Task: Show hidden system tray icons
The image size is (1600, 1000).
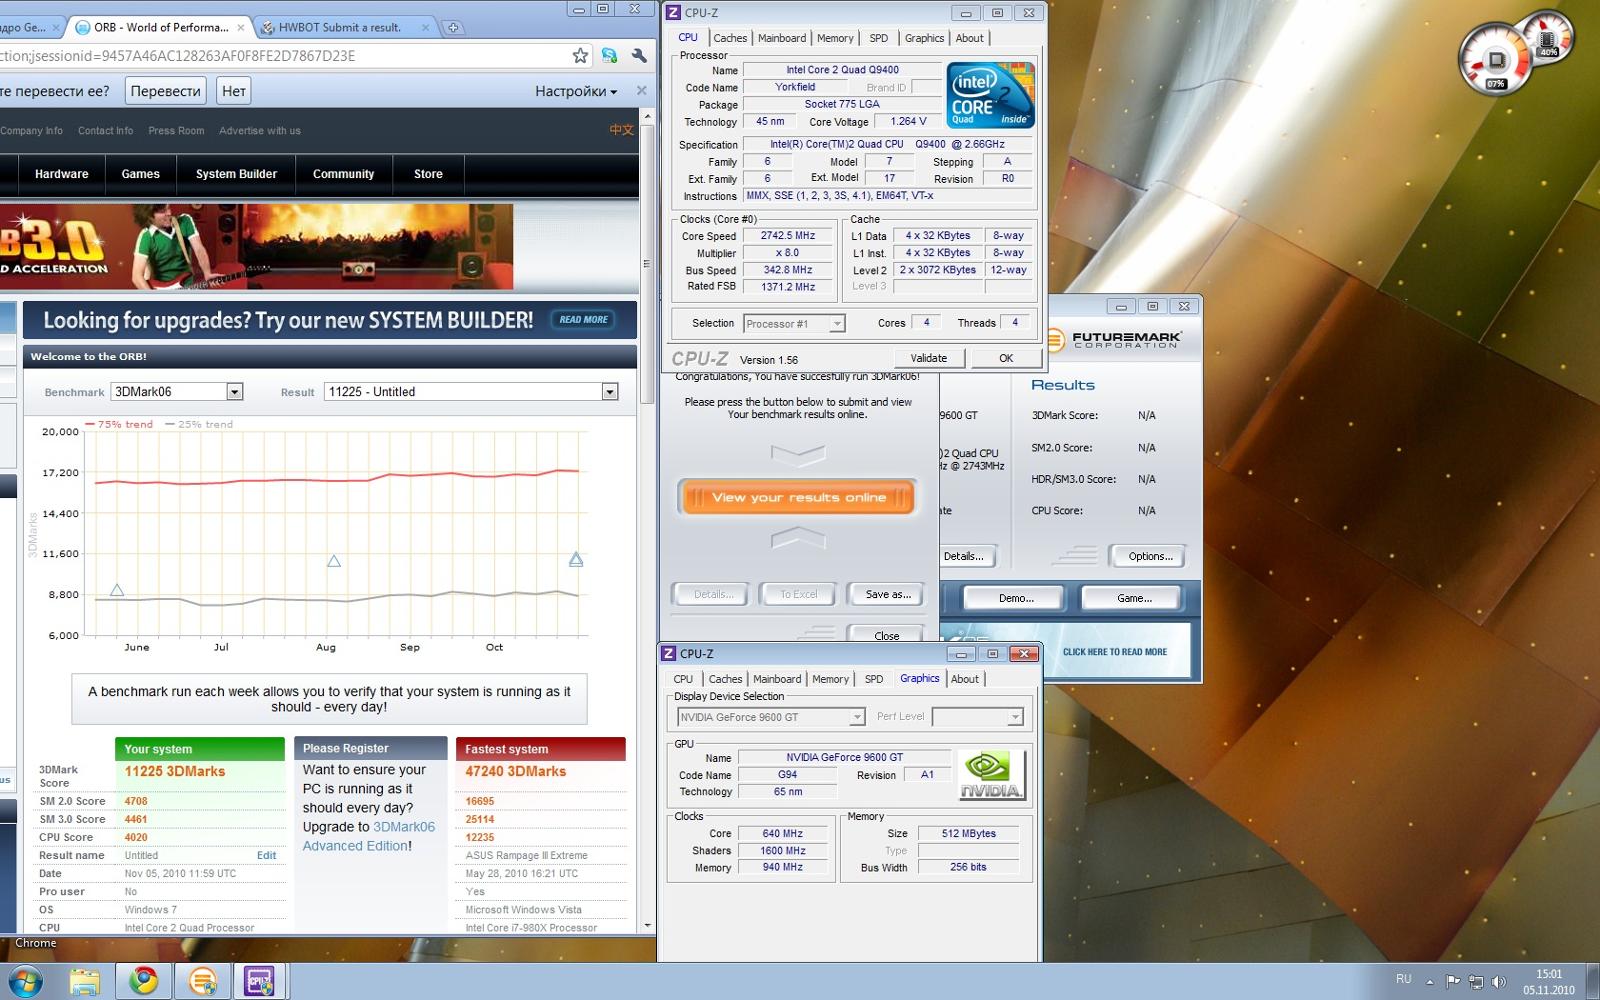Action: (x=1430, y=982)
